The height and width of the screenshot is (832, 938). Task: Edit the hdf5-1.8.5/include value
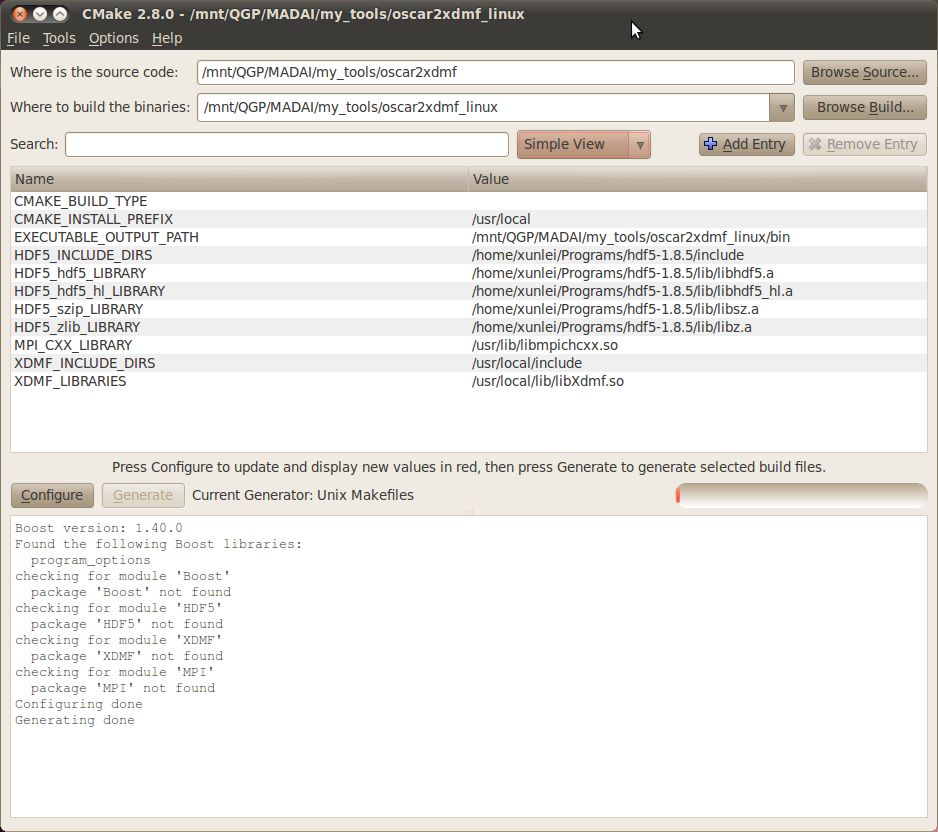(x=608, y=255)
